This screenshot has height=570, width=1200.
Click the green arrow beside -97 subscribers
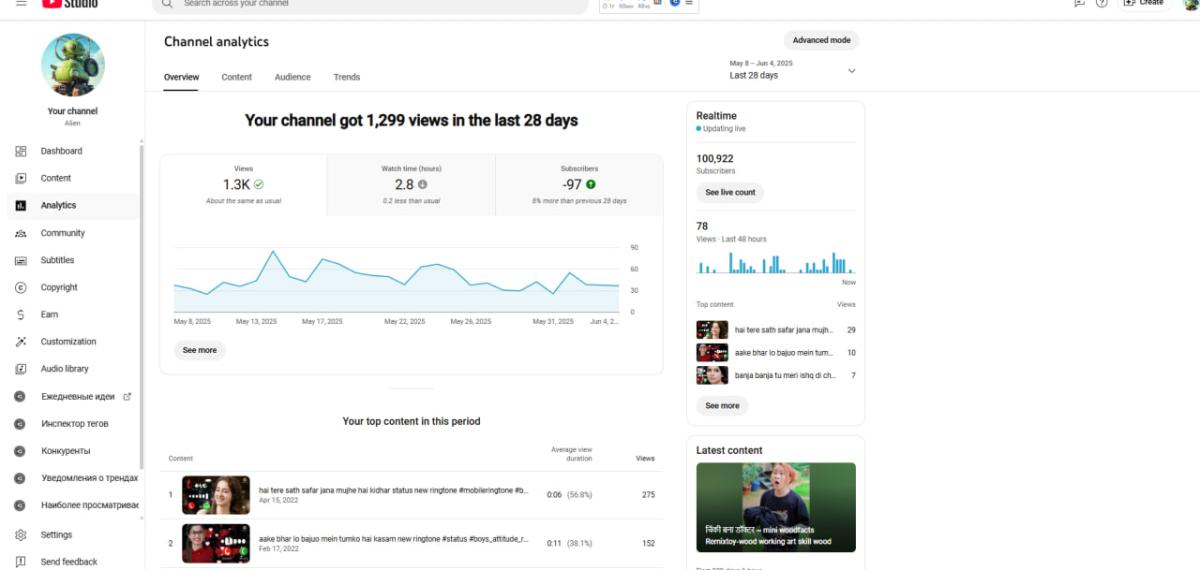[591, 185]
